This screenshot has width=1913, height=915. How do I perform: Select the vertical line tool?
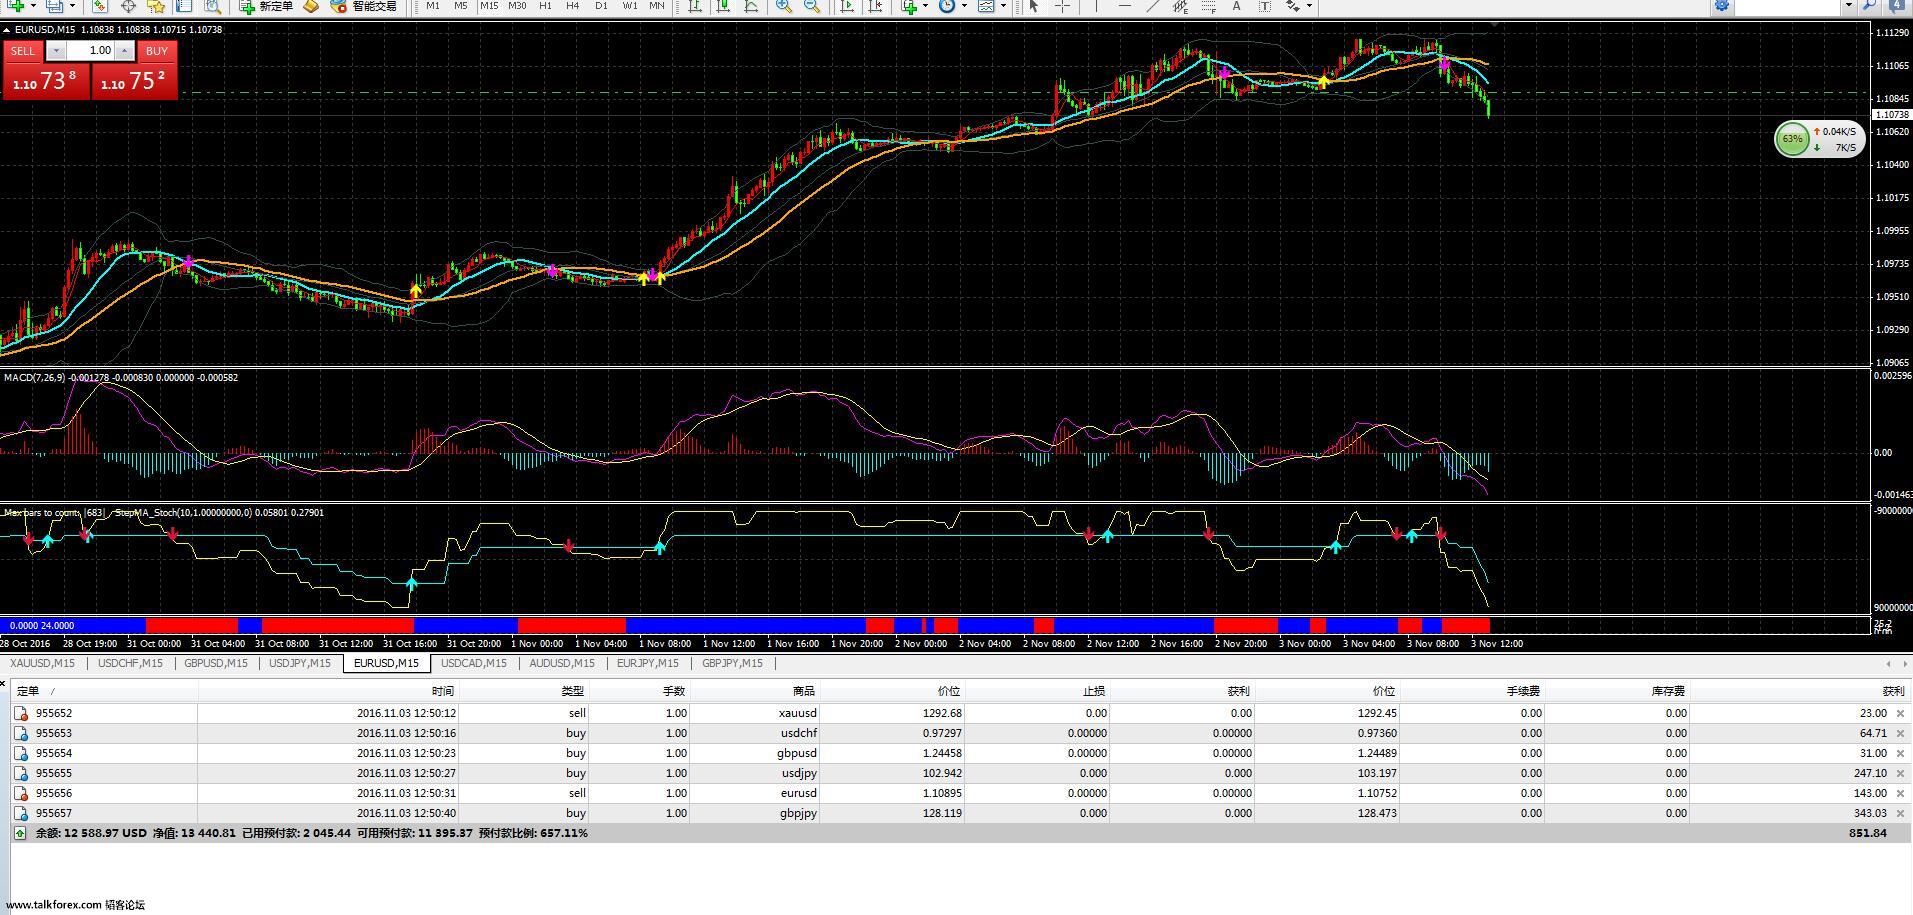point(1096,5)
